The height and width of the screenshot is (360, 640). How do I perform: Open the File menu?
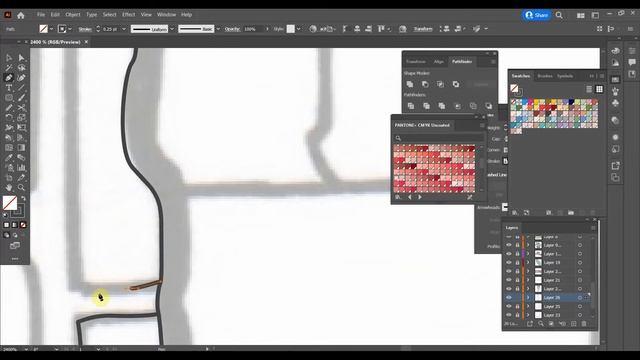point(41,14)
